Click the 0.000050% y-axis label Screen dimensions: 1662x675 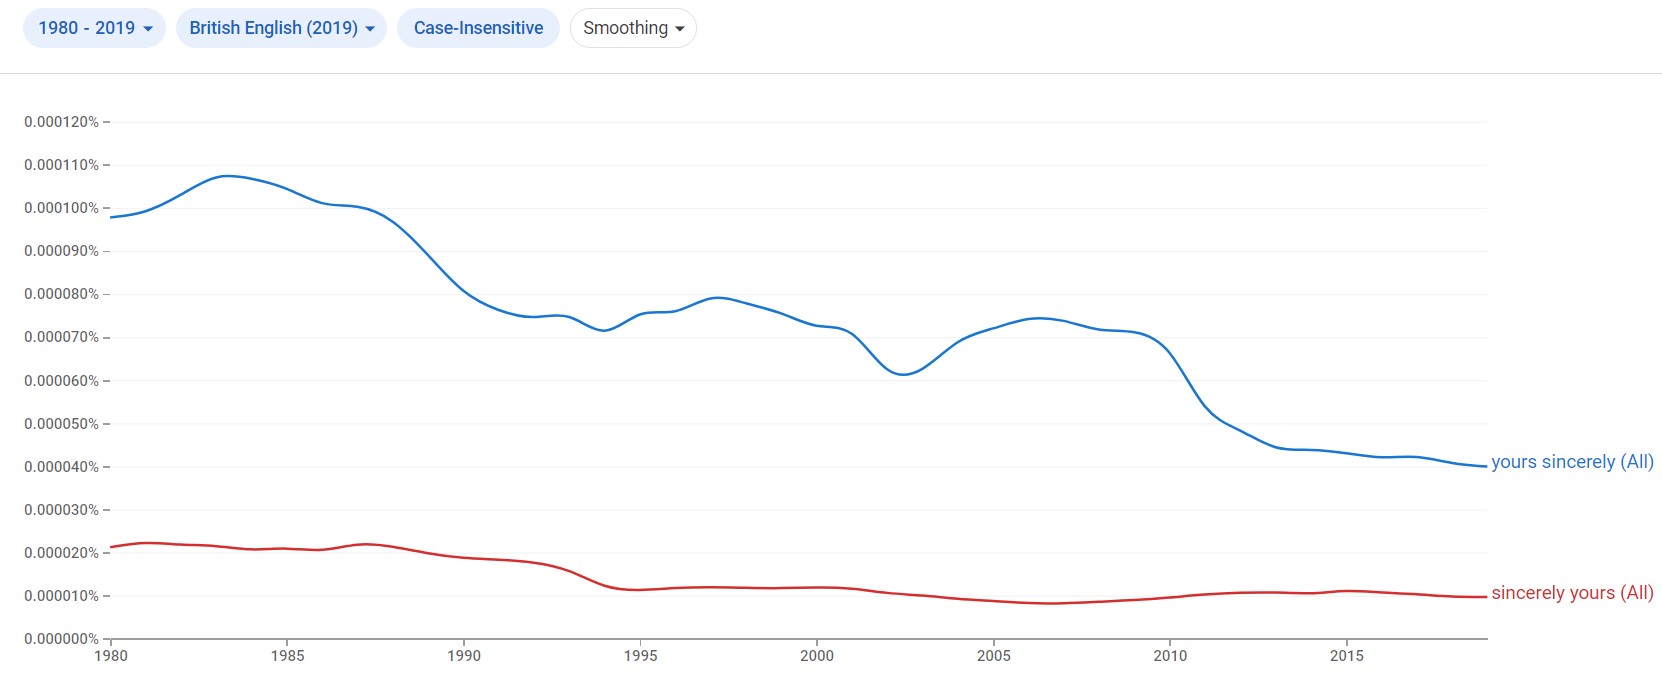click(x=61, y=424)
